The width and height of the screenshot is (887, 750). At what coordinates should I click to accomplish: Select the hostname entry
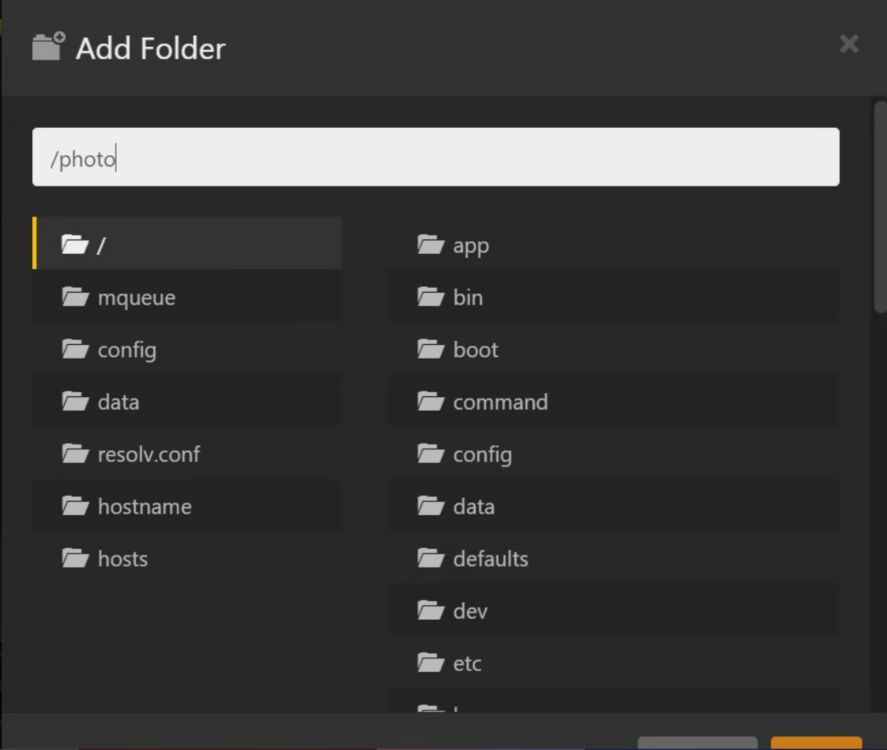click(x=187, y=505)
